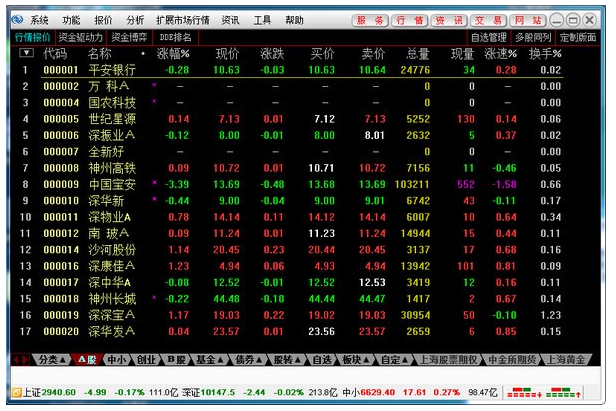616x411 pixels.
Task: Expand the 自定 bottom tab
Action: (x=395, y=360)
